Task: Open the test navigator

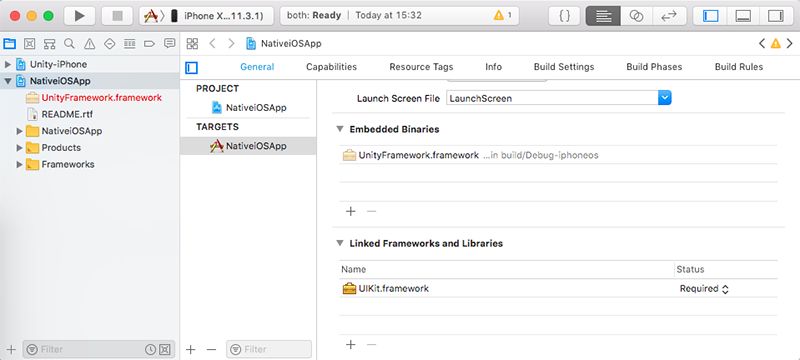Action: click(x=109, y=43)
